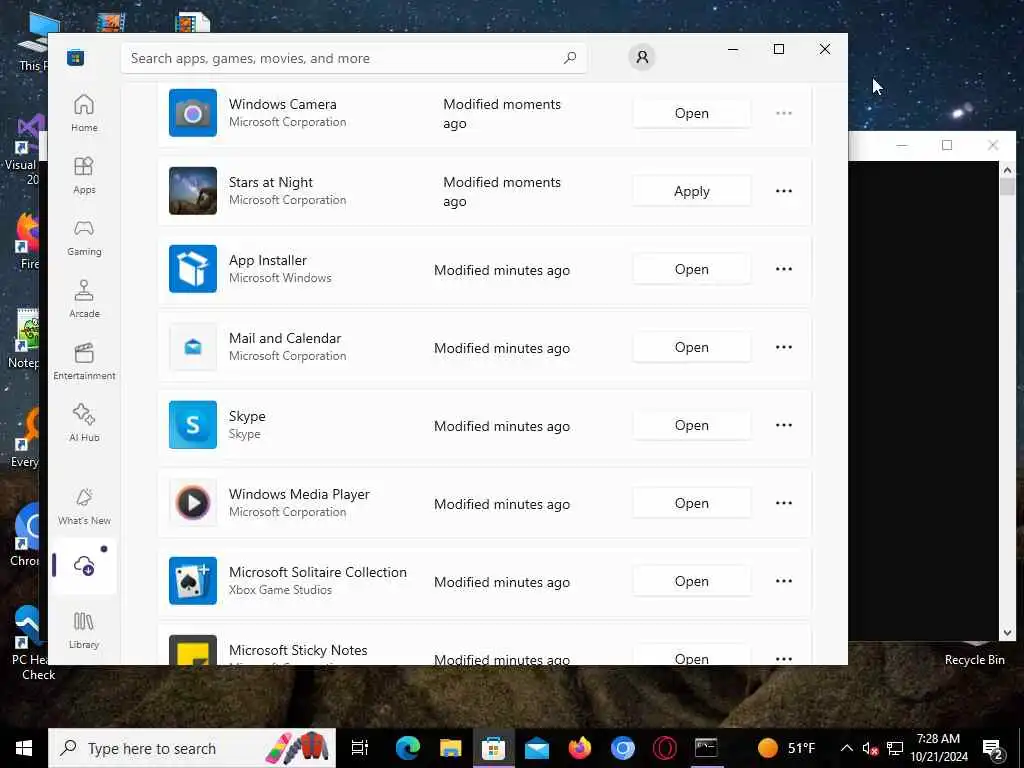
Task: Click the 51°F weather widget
Action: 786,748
